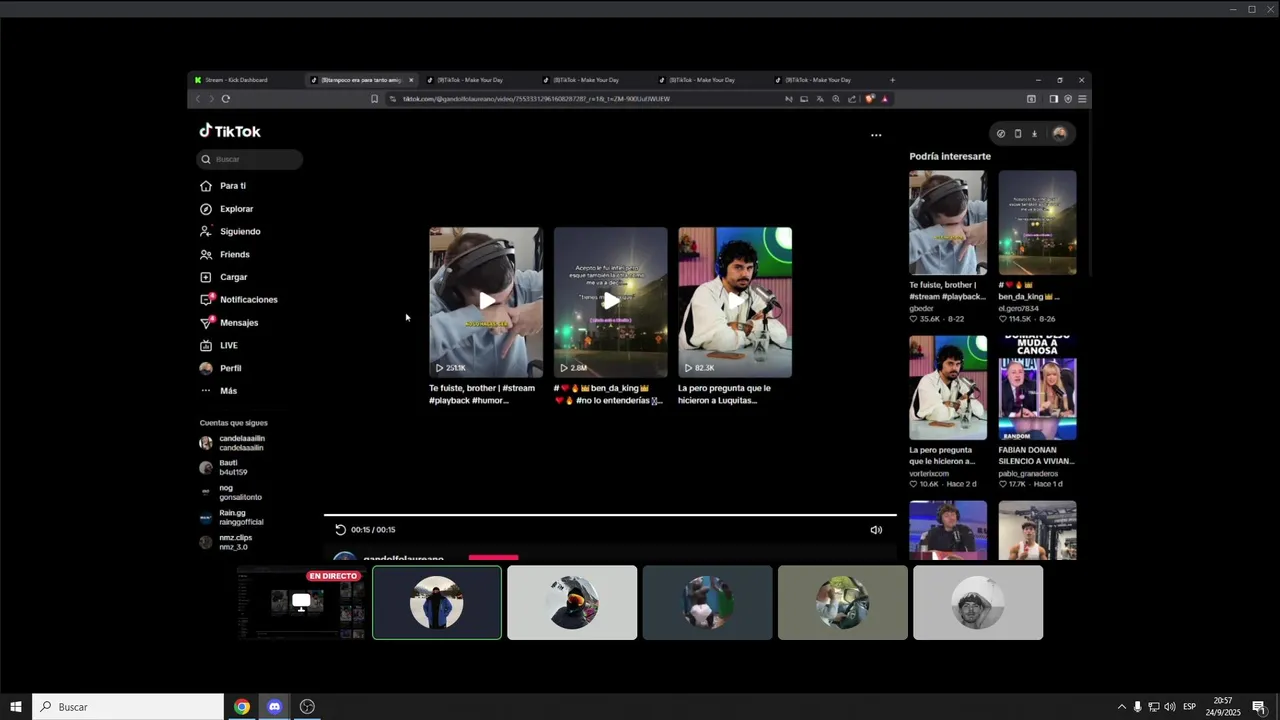Open Discord from the taskbar
The image size is (1280, 720).
click(275, 707)
